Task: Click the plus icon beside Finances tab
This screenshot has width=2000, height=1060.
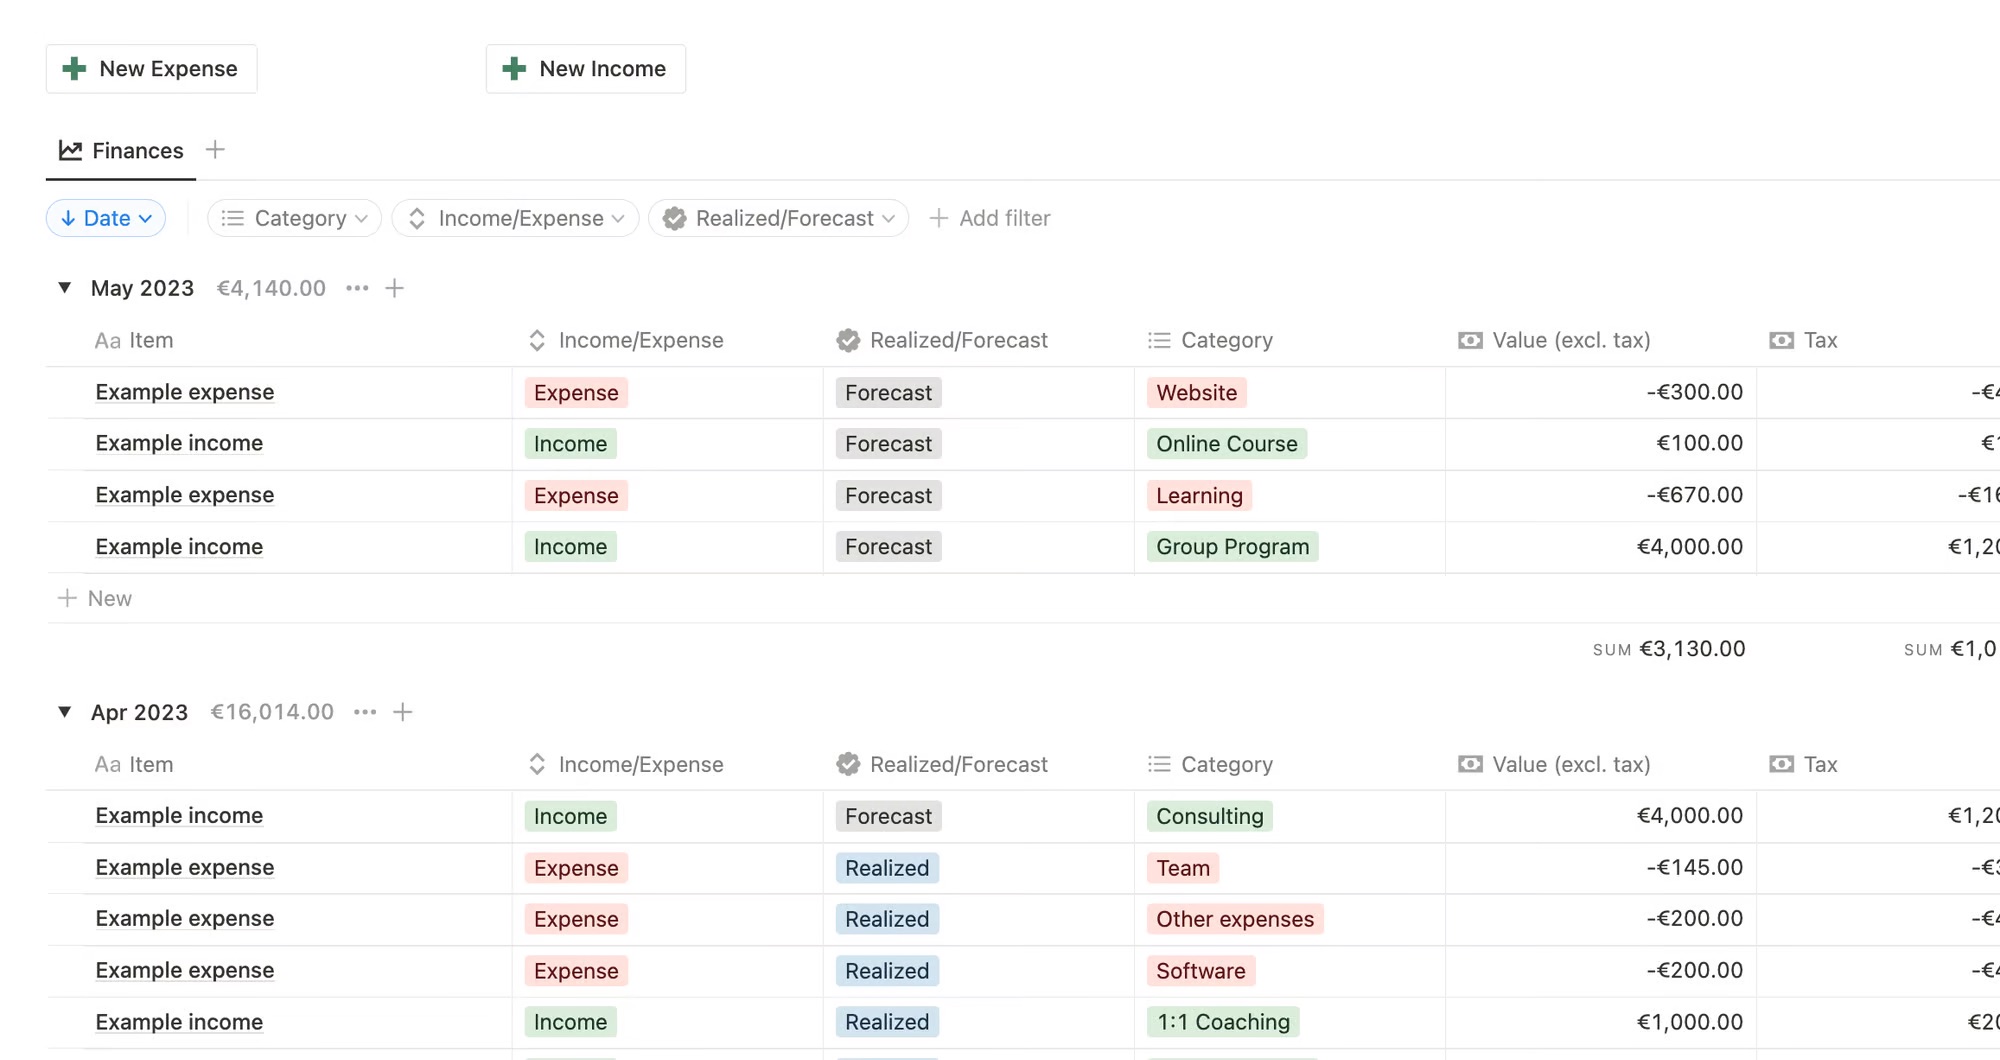Action: click(215, 150)
